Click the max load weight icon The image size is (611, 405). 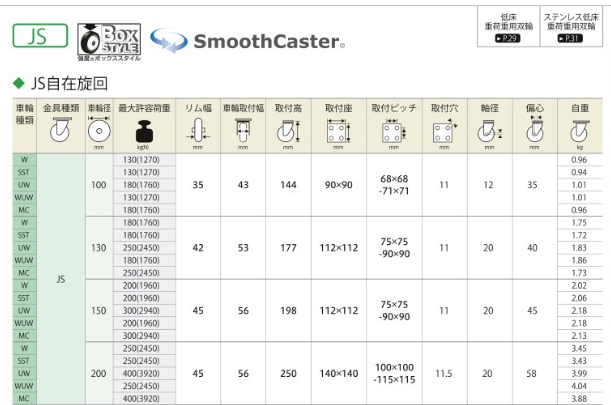pos(144,130)
